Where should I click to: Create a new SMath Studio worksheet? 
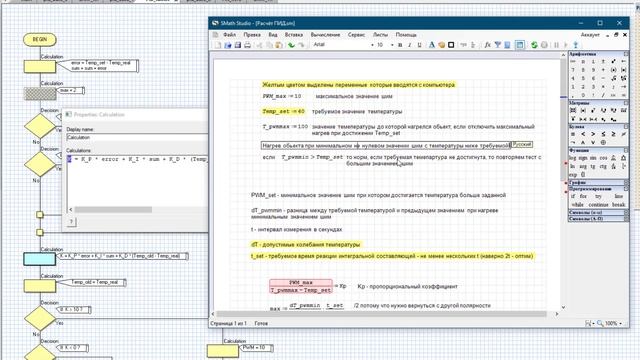tap(218, 45)
